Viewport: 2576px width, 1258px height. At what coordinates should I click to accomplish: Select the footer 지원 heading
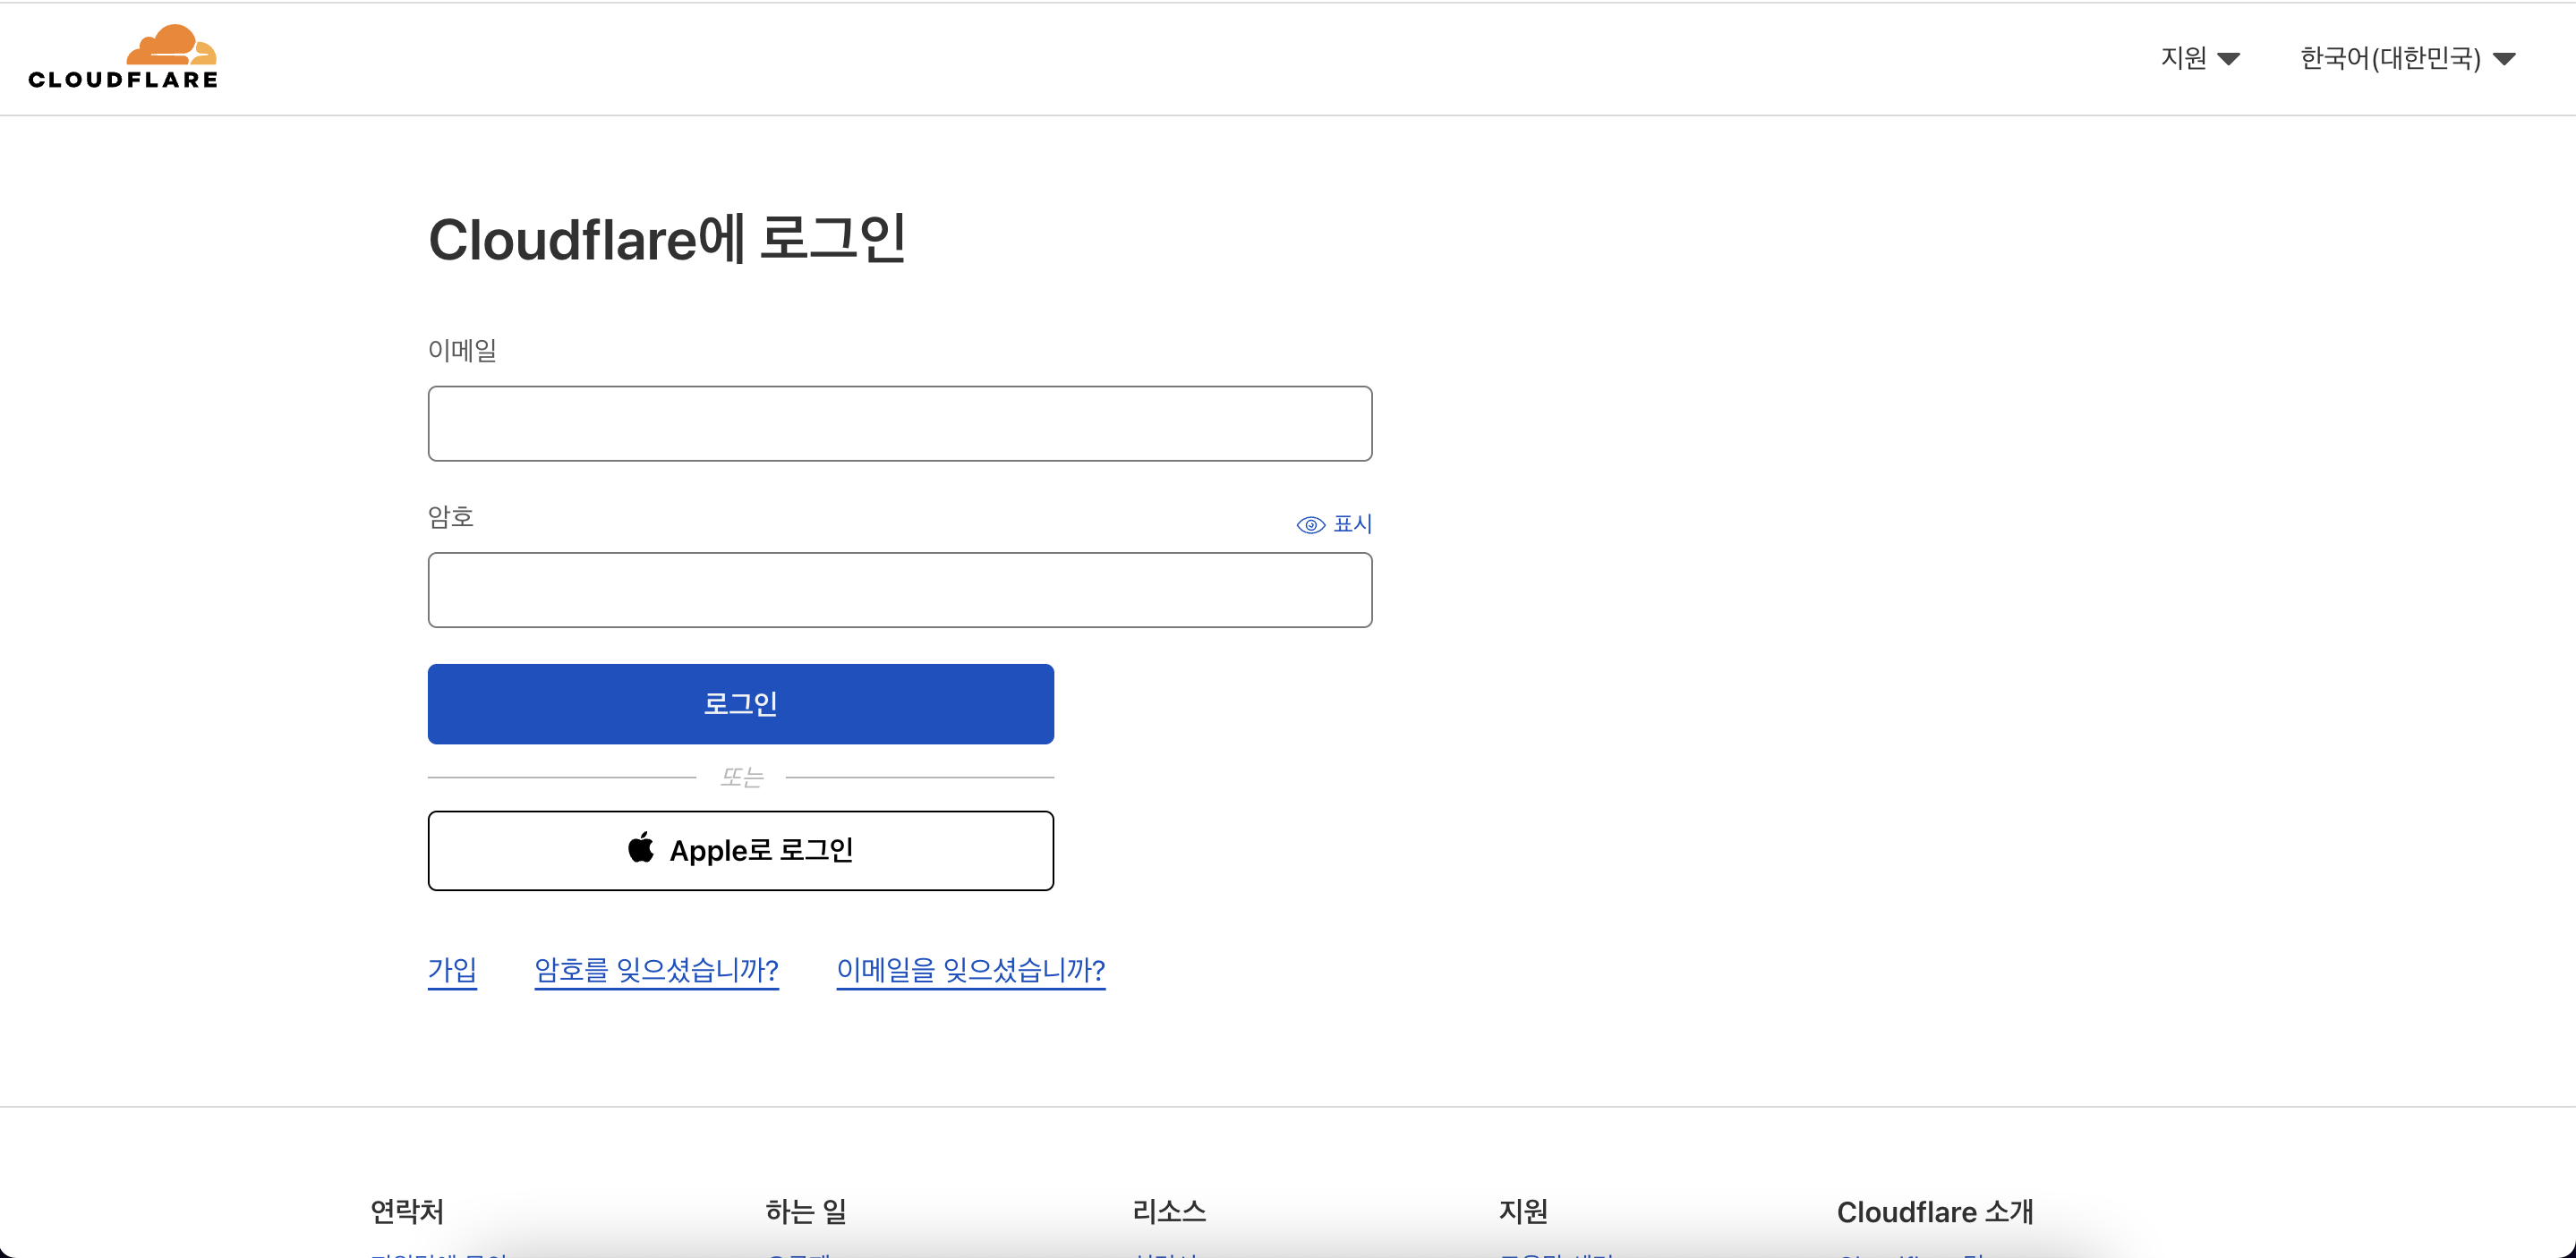pyautogui.click(x=1523, y=1211)
